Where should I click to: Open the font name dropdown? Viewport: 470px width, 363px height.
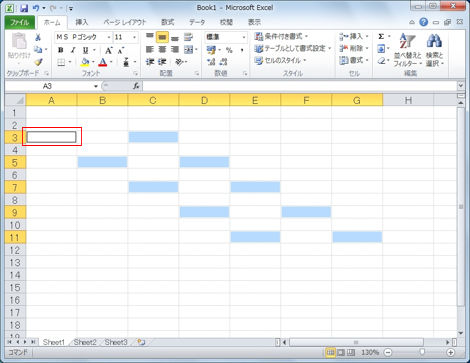point(109,37)
